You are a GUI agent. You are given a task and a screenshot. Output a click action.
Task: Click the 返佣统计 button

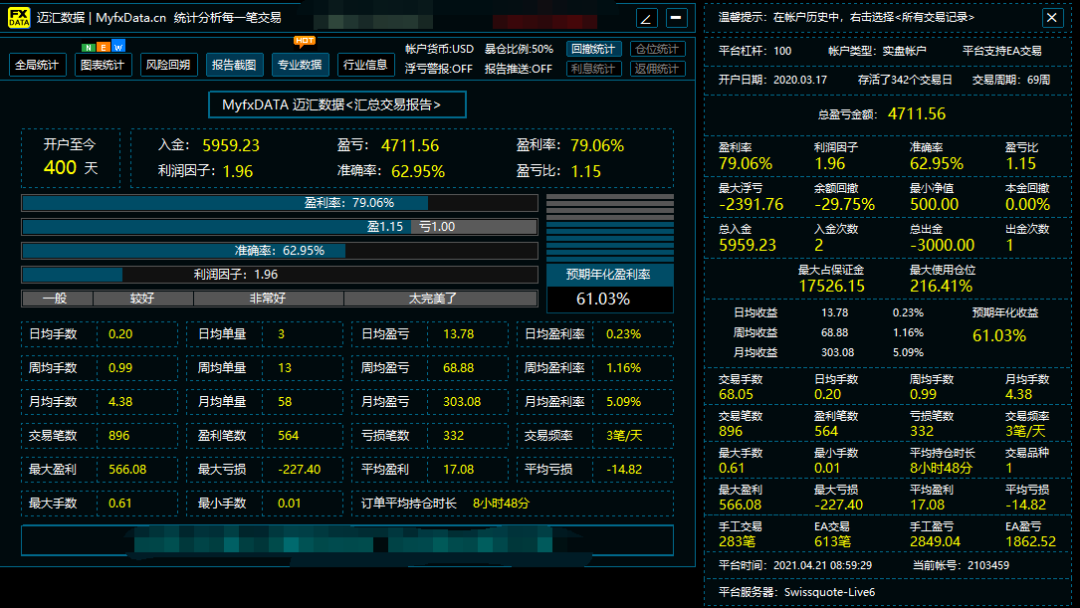click(658, 69)
